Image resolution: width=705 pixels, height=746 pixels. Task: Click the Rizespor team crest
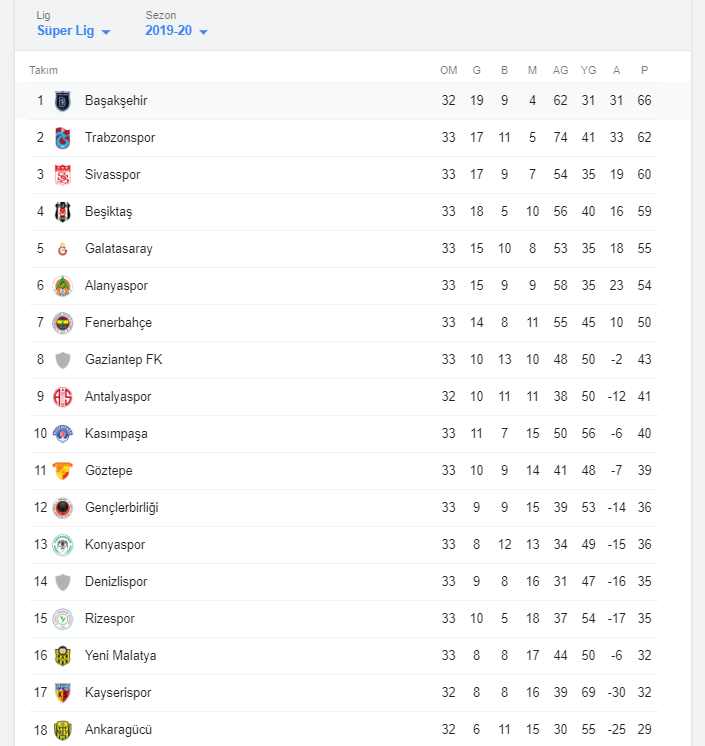(63, 619)
